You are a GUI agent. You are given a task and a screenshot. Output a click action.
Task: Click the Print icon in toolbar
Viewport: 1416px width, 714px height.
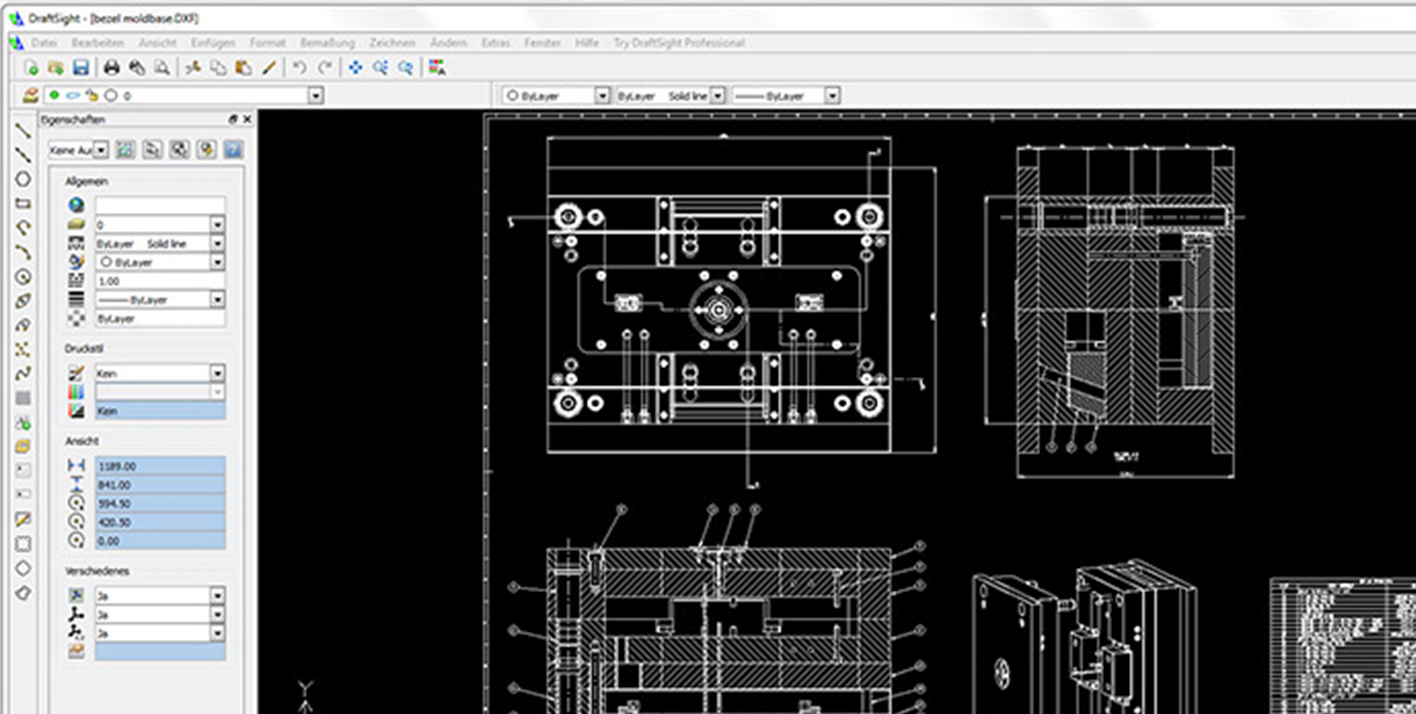tap(112, 68)
